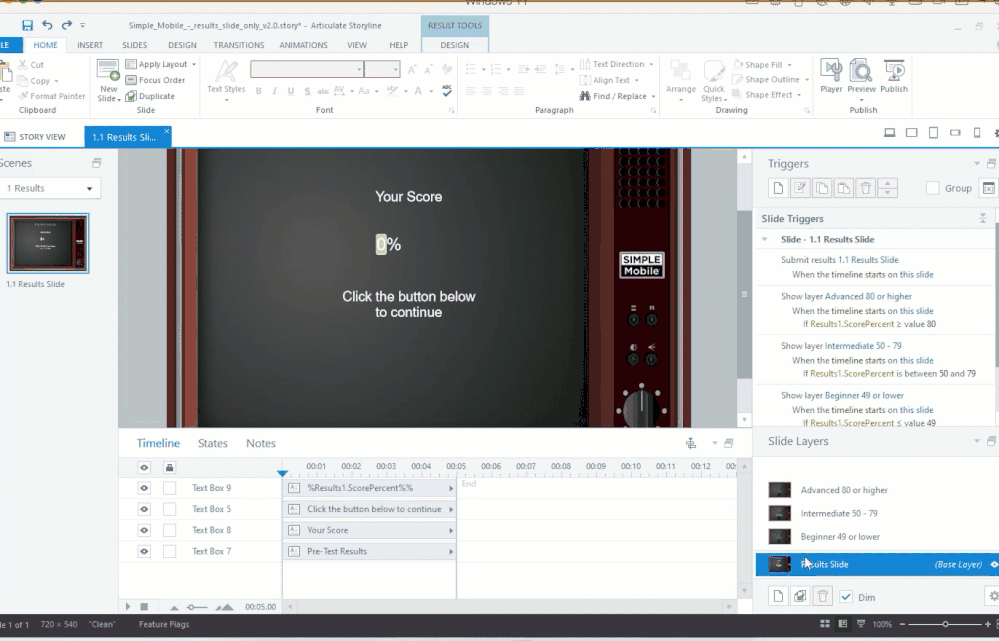Toggle the Dim layer checkbox
Screen dimensions: 999x641
coord(846,597)
